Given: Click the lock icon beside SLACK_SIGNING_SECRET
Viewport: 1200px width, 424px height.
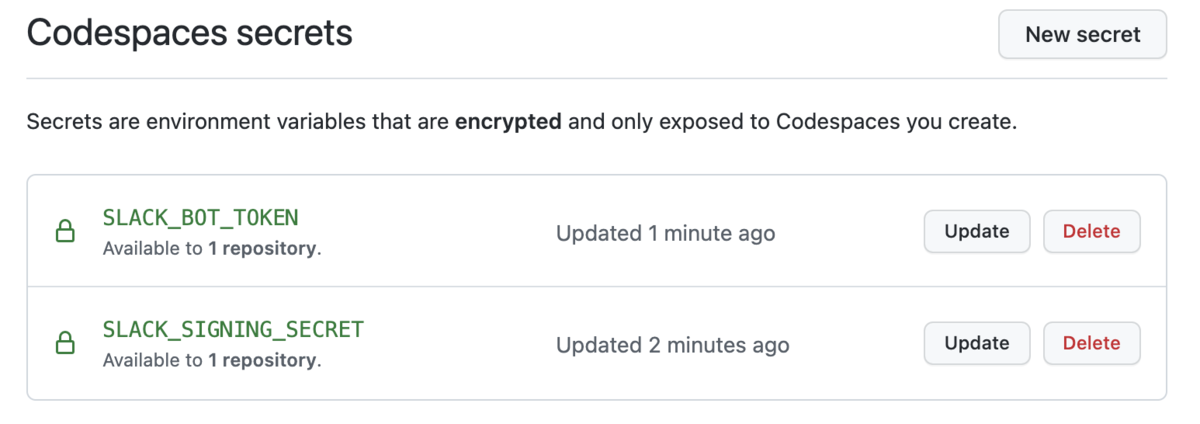Looking at the screenshot, I should 65,344.
